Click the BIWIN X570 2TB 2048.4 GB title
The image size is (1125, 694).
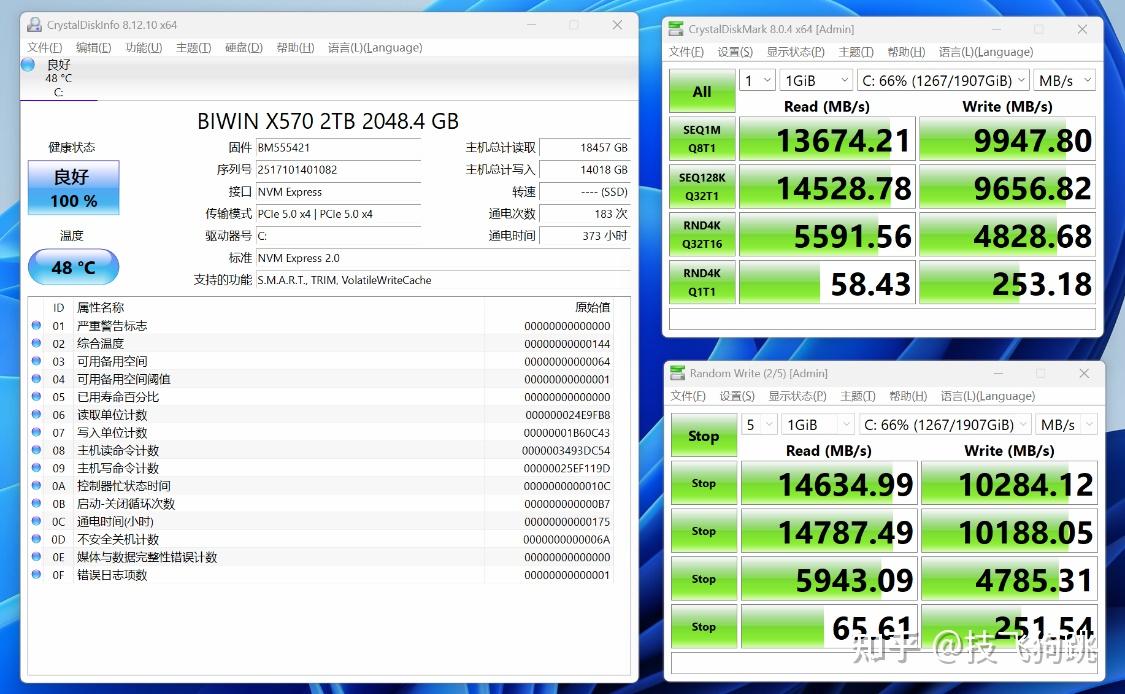coord(328,121)
